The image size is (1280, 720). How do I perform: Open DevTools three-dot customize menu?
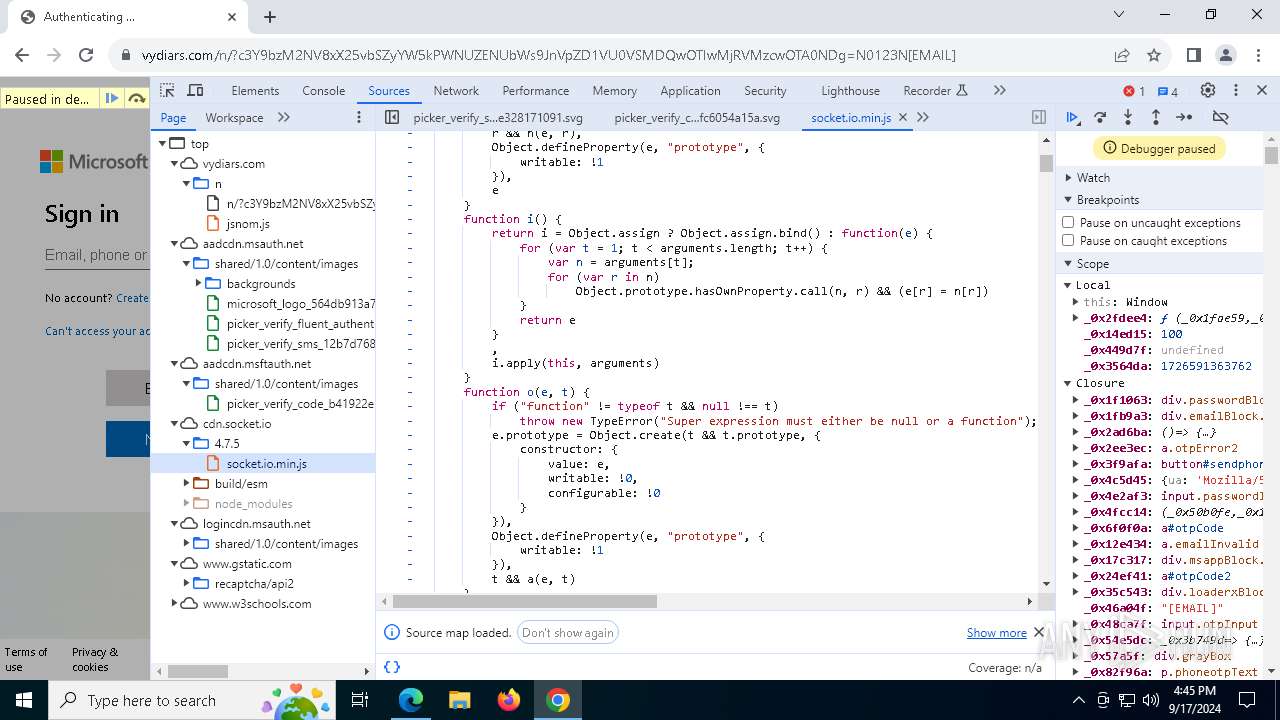(1236, 90)
